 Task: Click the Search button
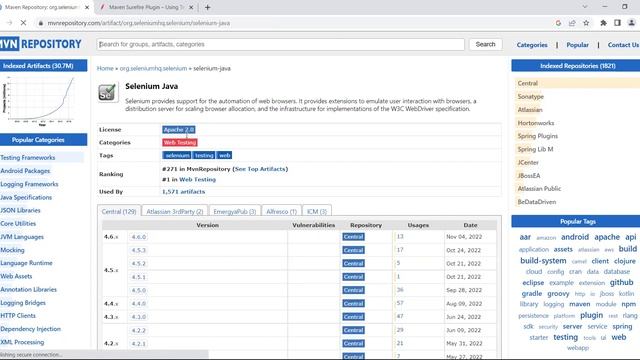pos(485,44)
